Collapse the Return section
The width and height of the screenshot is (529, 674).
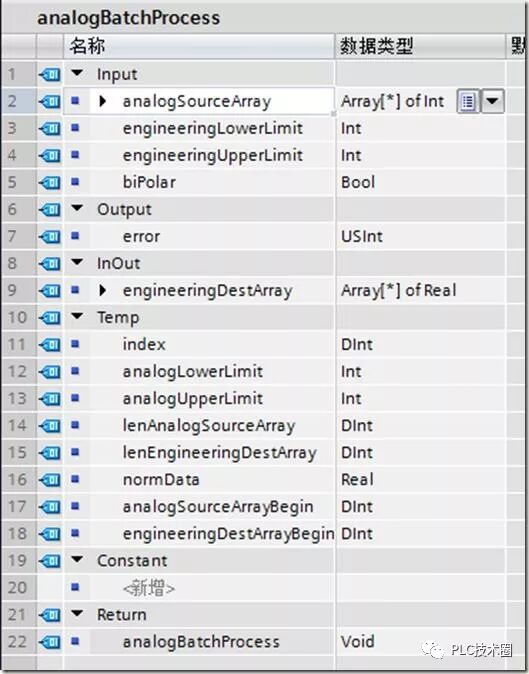coord(77,613)
